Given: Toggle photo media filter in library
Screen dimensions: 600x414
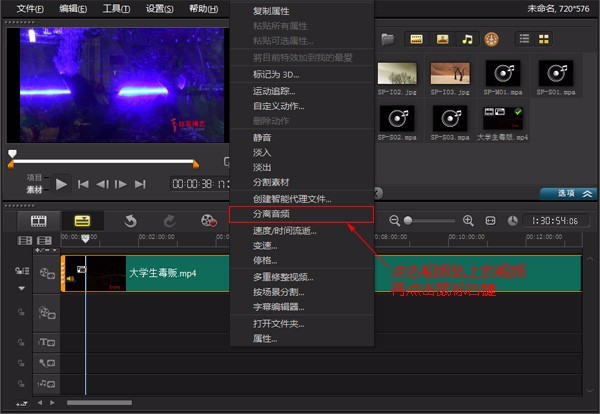Looking at the screenshot, I should pyautogui.click(x=442, y=39).
